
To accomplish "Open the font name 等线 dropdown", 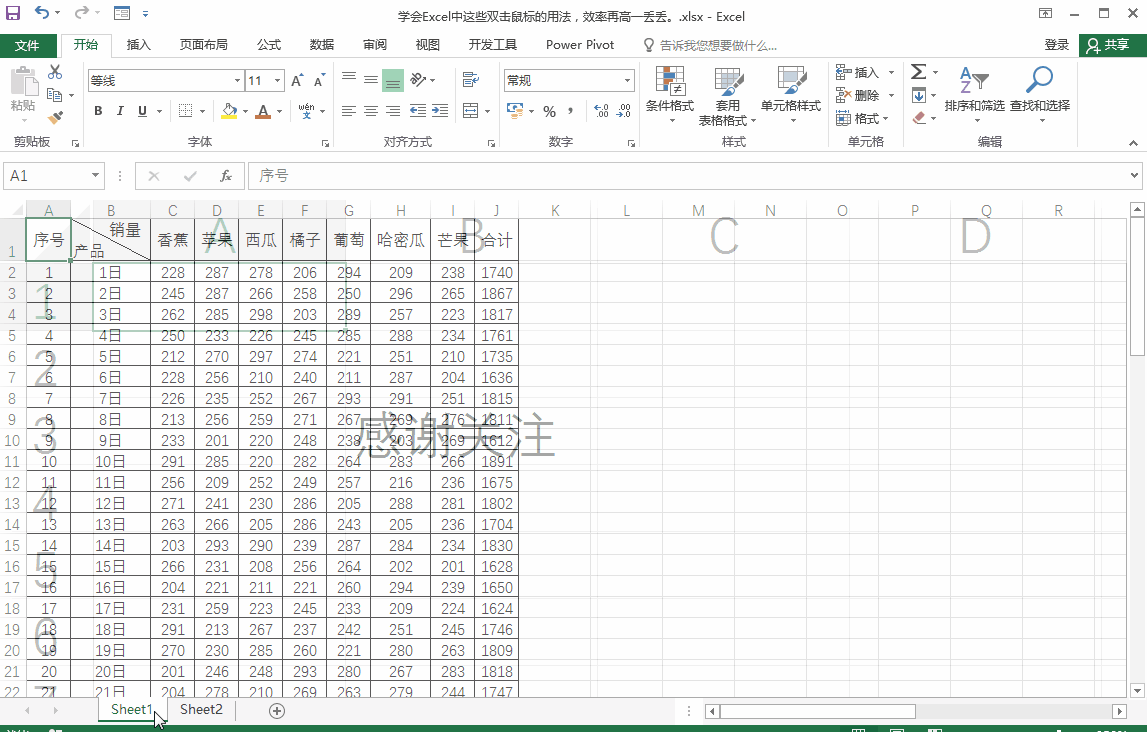I will (x=237, y=80).
